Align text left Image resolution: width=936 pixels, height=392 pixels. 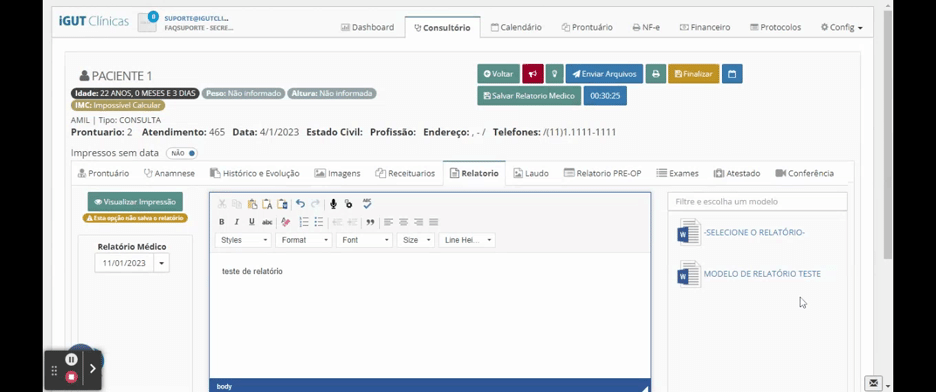click(389, 222)
